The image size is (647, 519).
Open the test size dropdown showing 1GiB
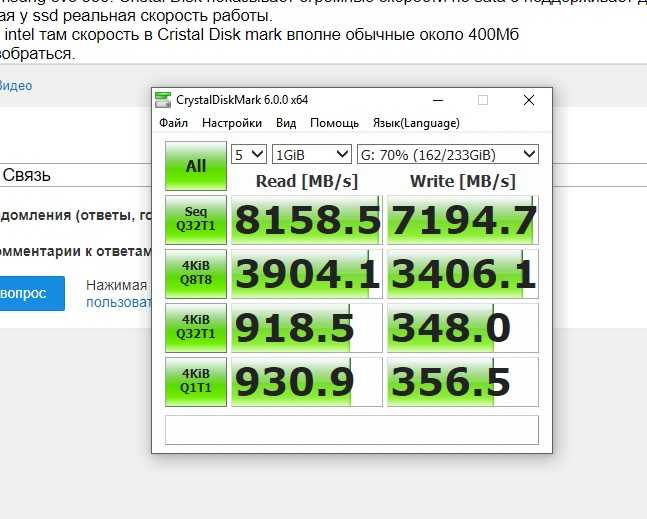pyautogui.click(x=312, y=155)
